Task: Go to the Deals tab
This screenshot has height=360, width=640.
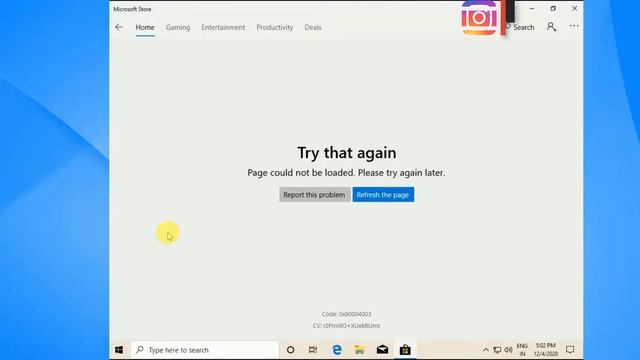Action: pyautogui.click(x=313, y=27)
